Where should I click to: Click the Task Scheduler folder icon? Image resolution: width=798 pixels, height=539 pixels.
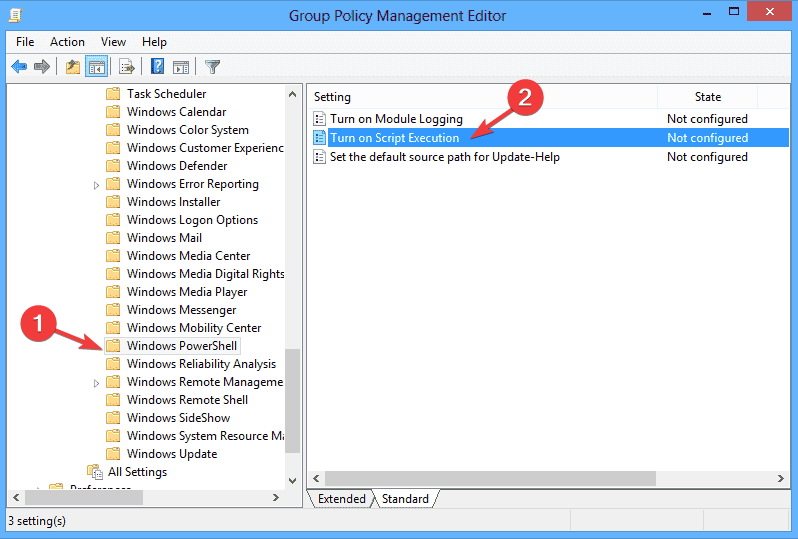(113, 94)
